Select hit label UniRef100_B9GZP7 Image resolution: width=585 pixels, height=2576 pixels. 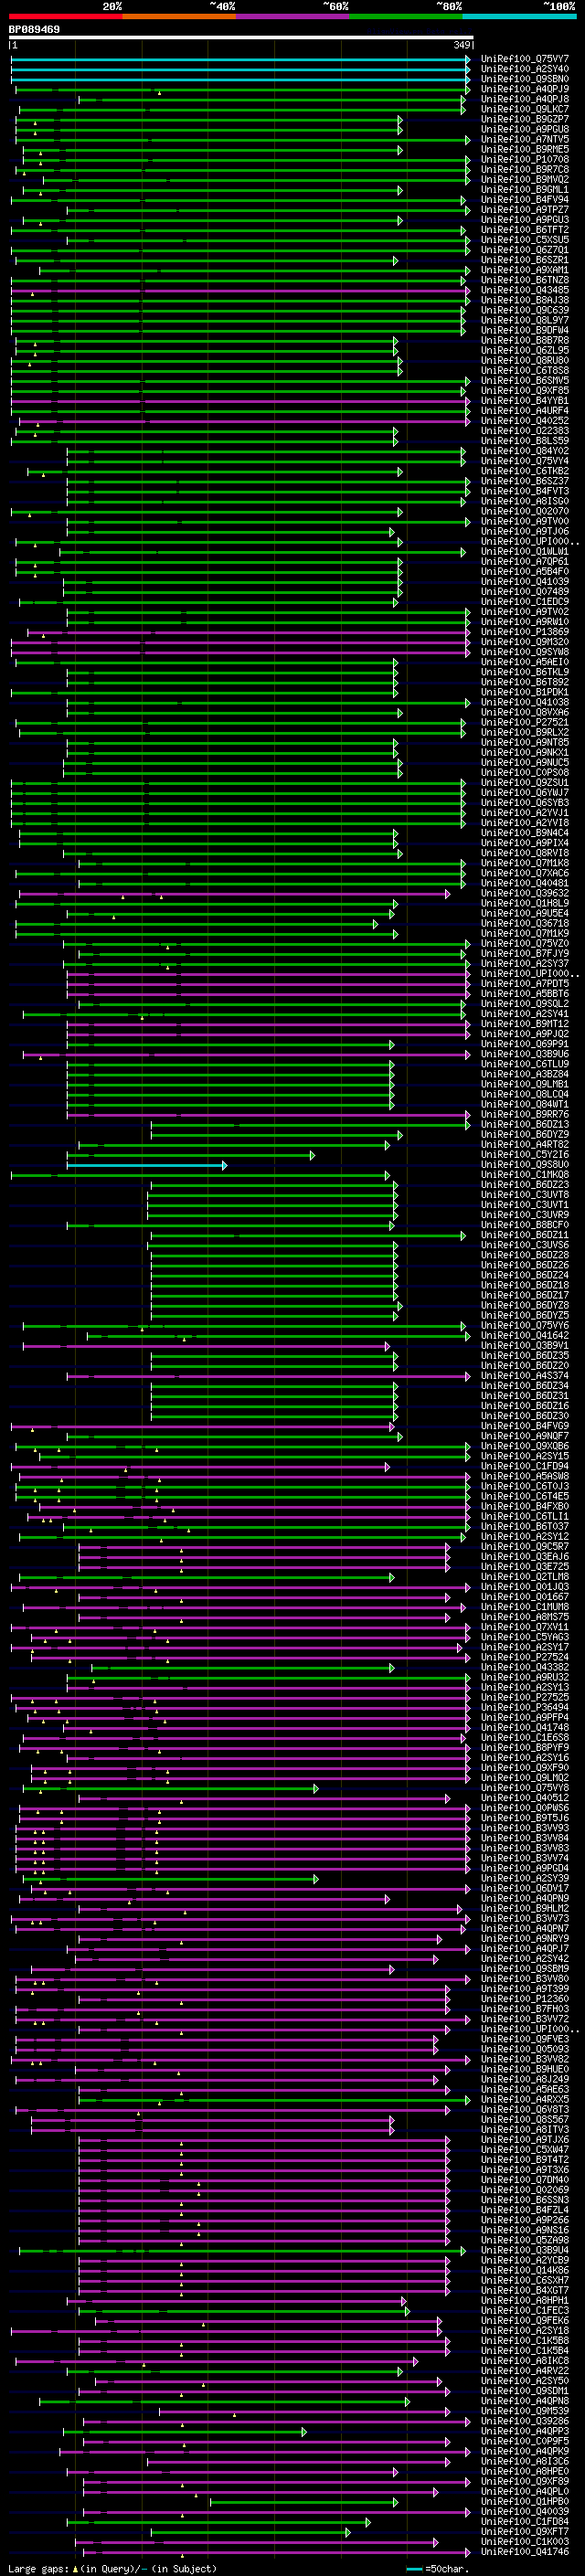[x=525, y=119]
